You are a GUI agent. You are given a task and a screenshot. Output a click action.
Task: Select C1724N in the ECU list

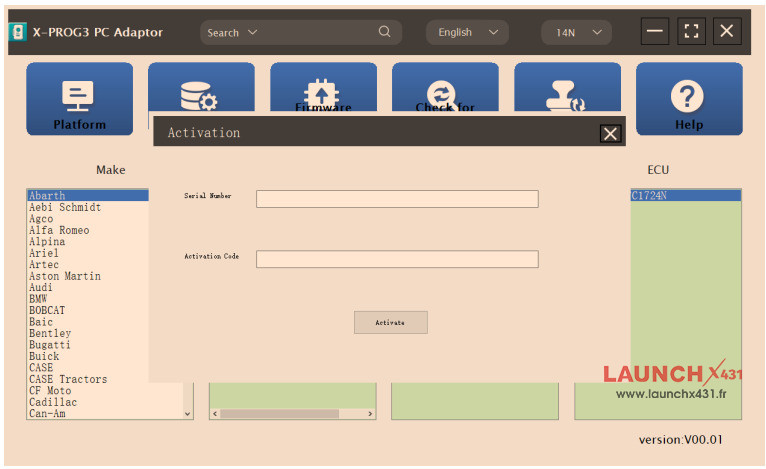[685, 196]
